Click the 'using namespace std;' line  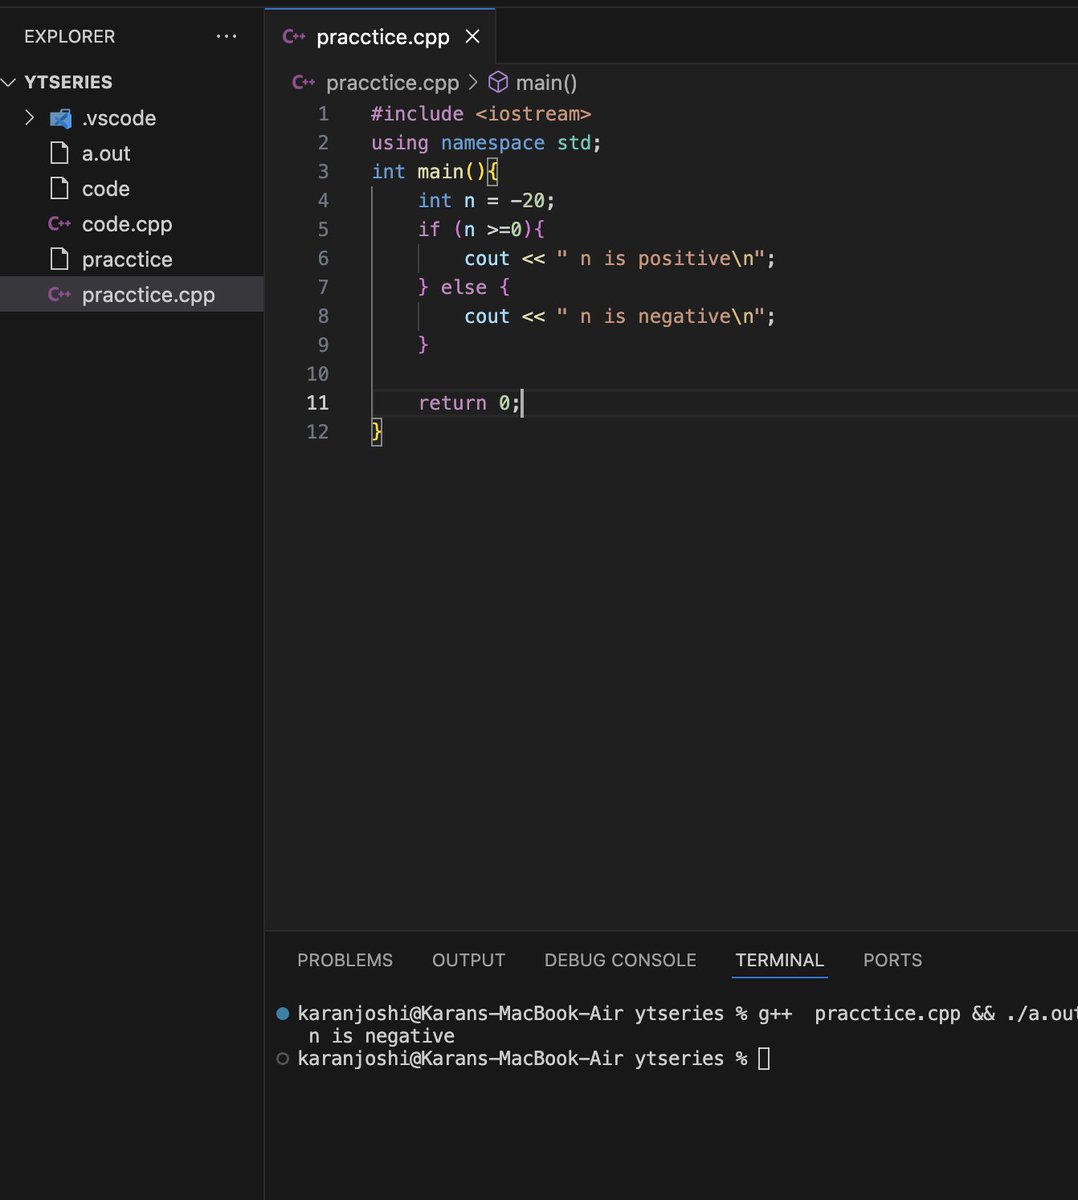click(x=486, y=143)
